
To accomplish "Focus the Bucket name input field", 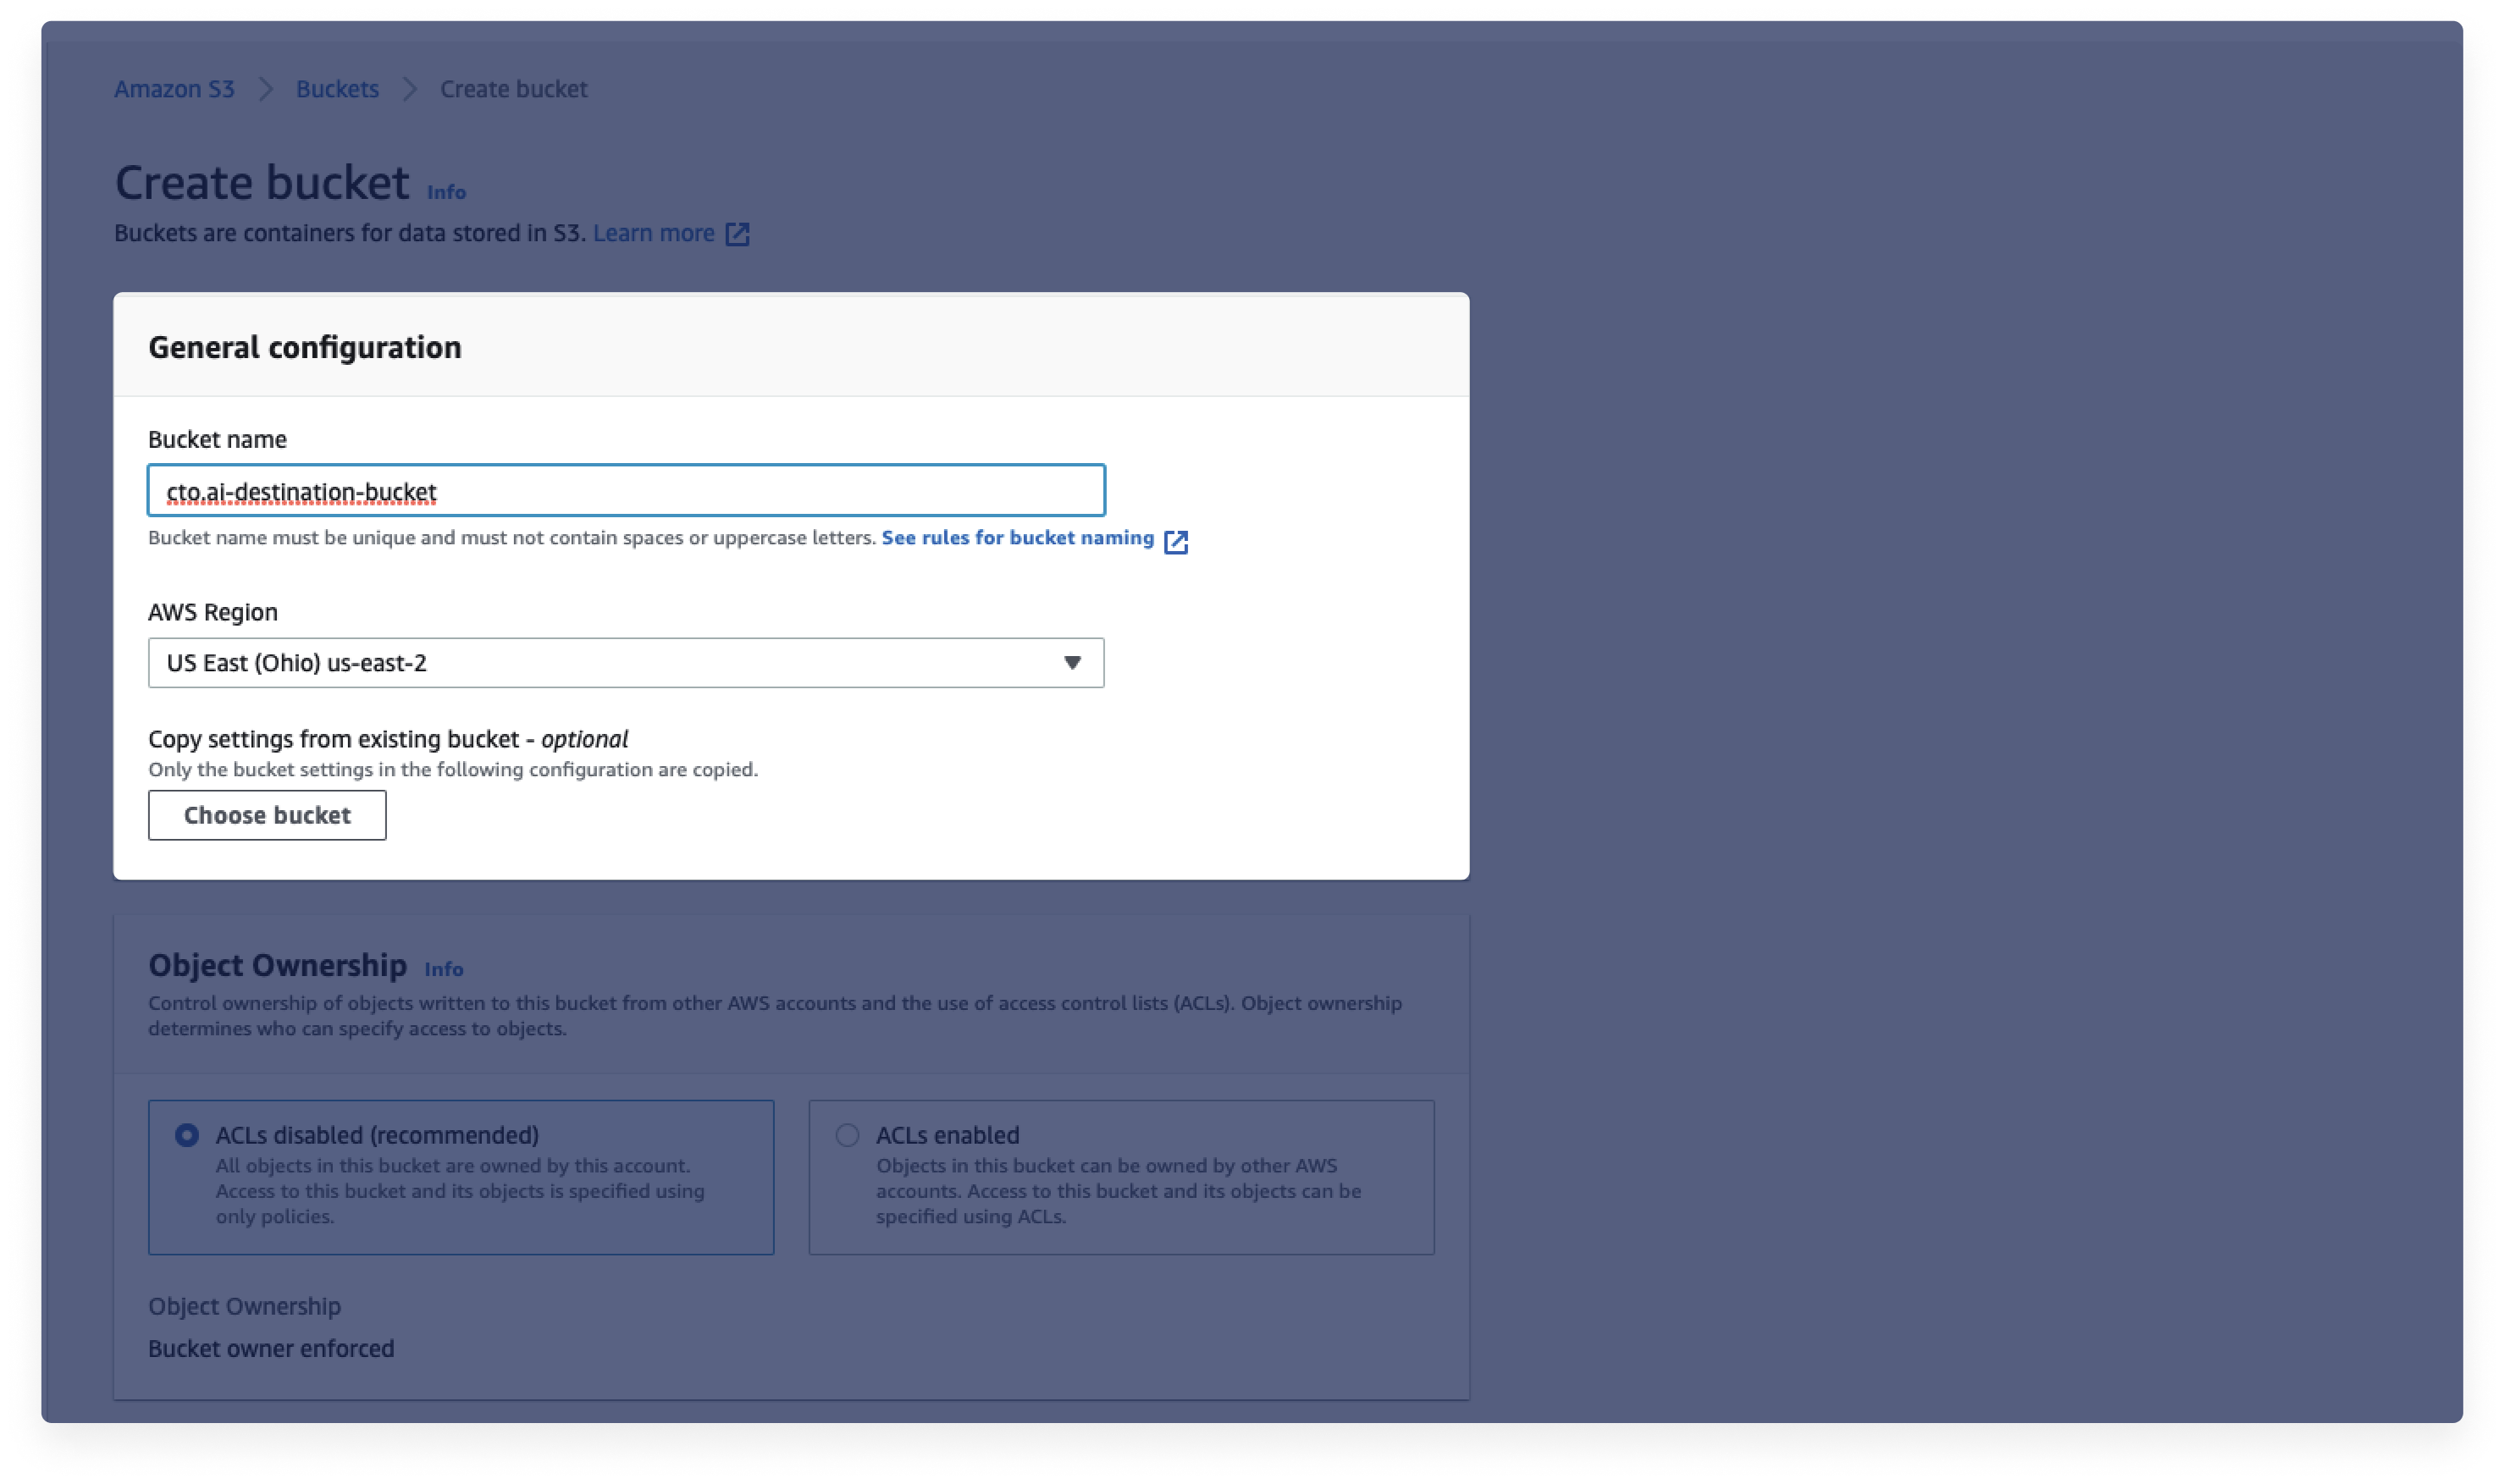I will (626, 490).
